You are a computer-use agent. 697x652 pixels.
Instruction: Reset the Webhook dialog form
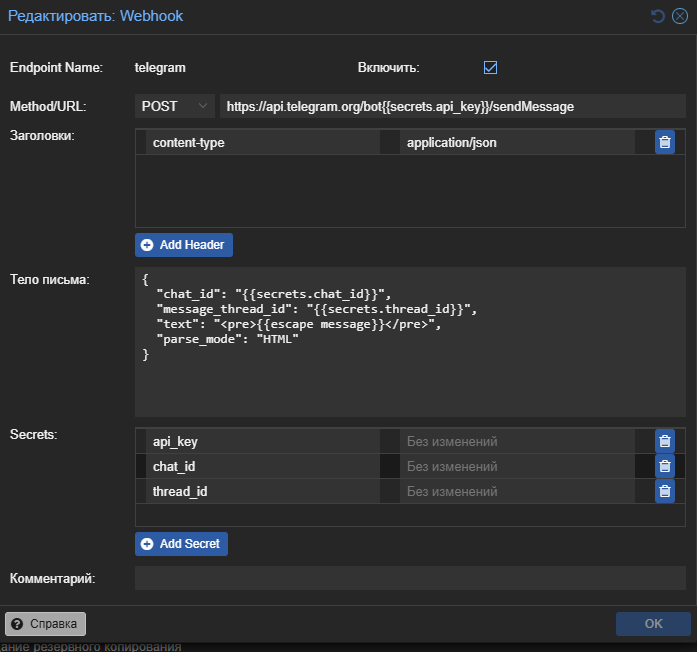(x=657, y=16)
